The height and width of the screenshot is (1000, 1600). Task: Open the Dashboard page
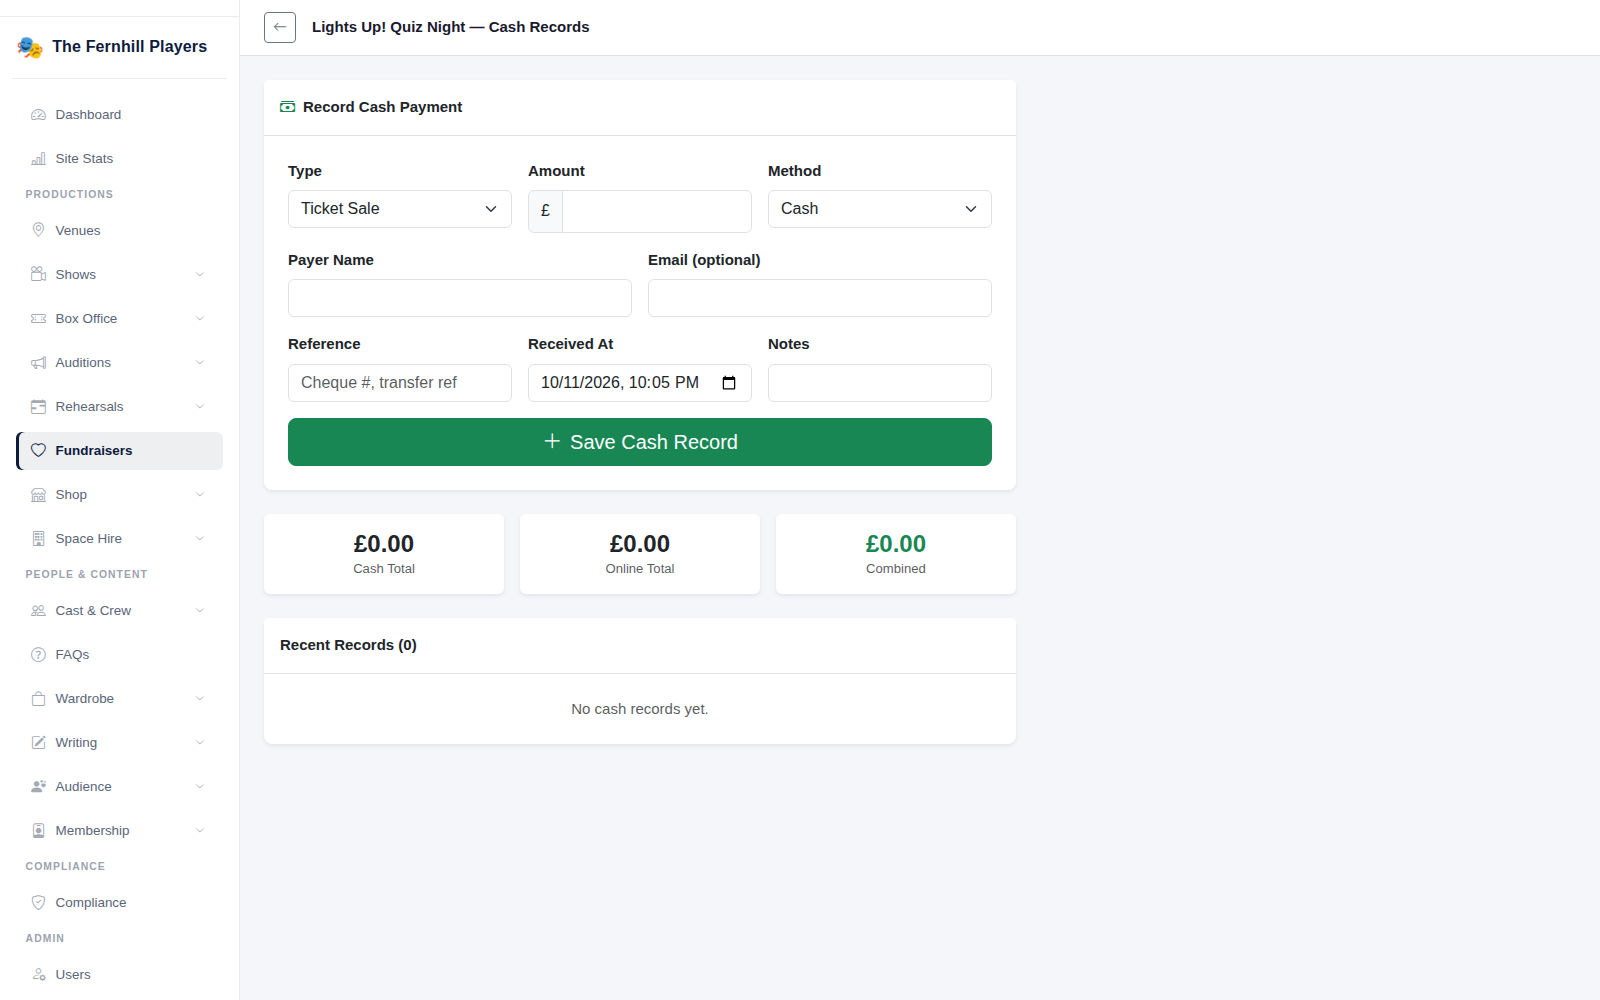pos(119,115)
